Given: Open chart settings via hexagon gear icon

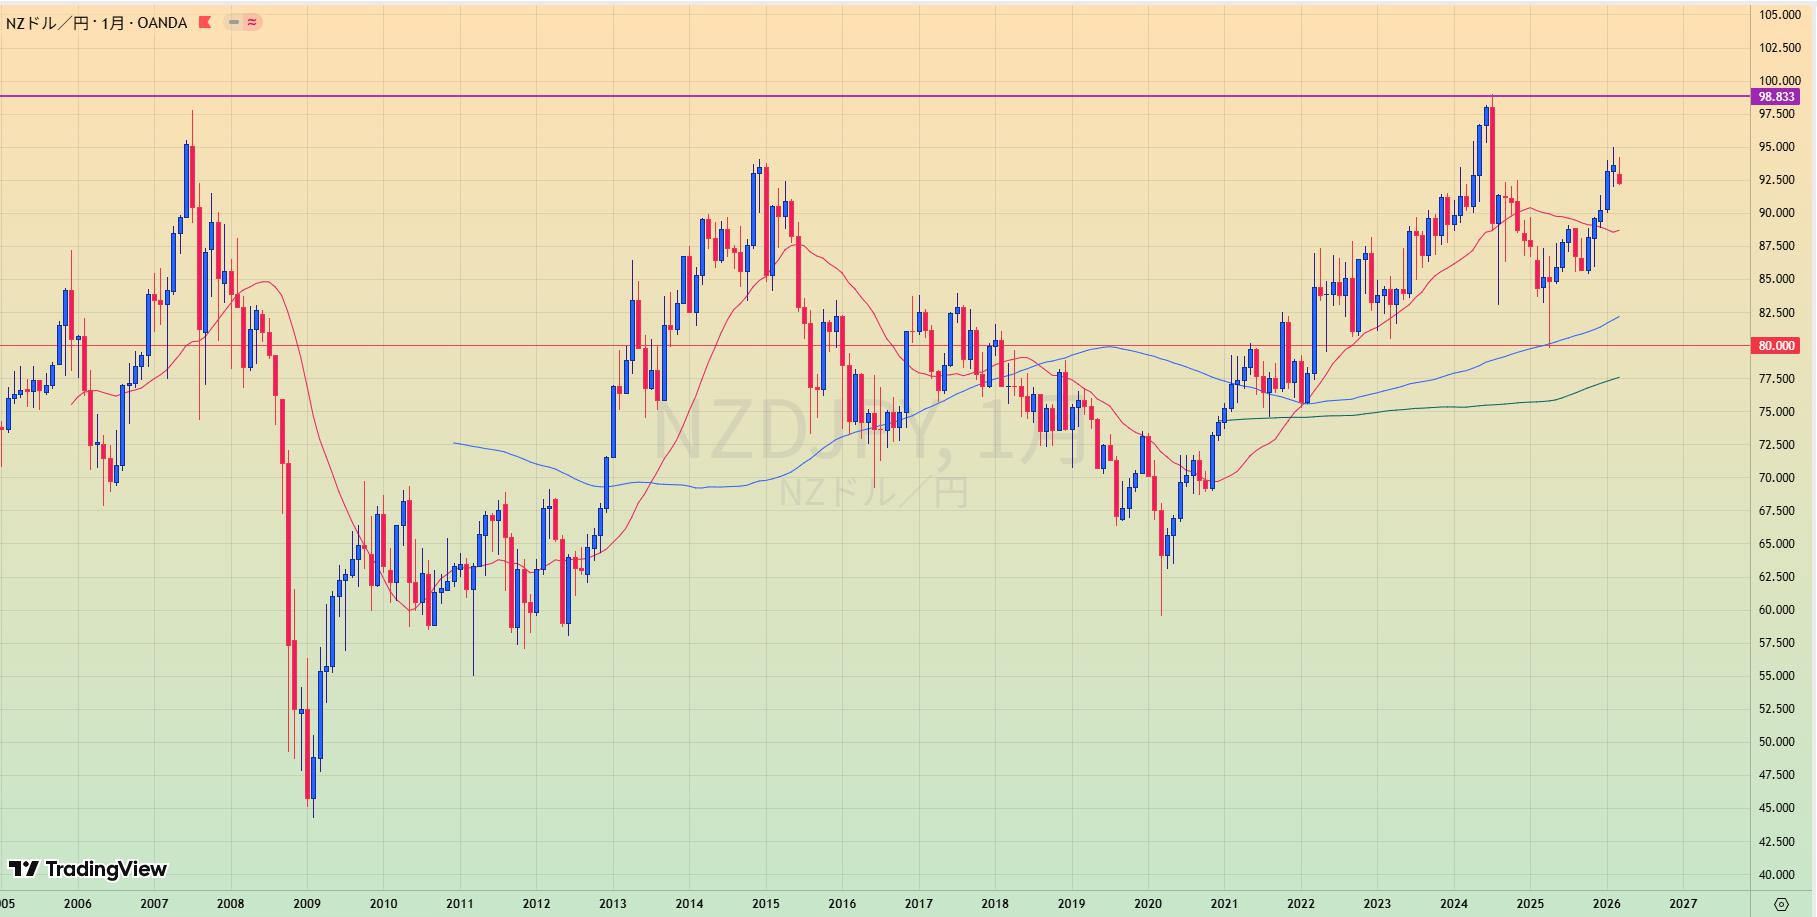Looking at the screenshot, I should (1781, 904).
